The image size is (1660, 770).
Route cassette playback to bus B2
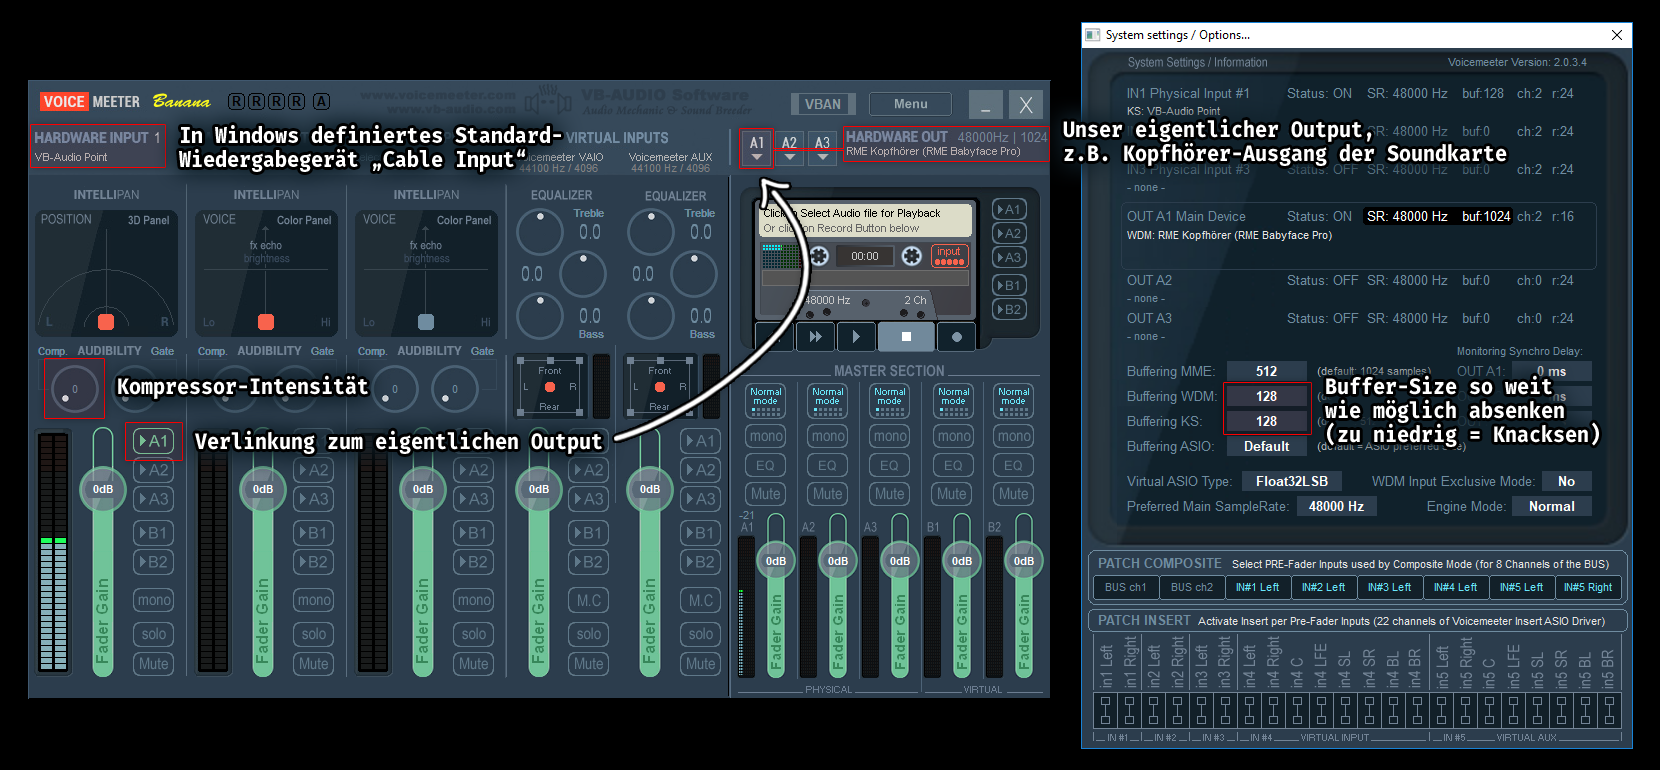1008,309
